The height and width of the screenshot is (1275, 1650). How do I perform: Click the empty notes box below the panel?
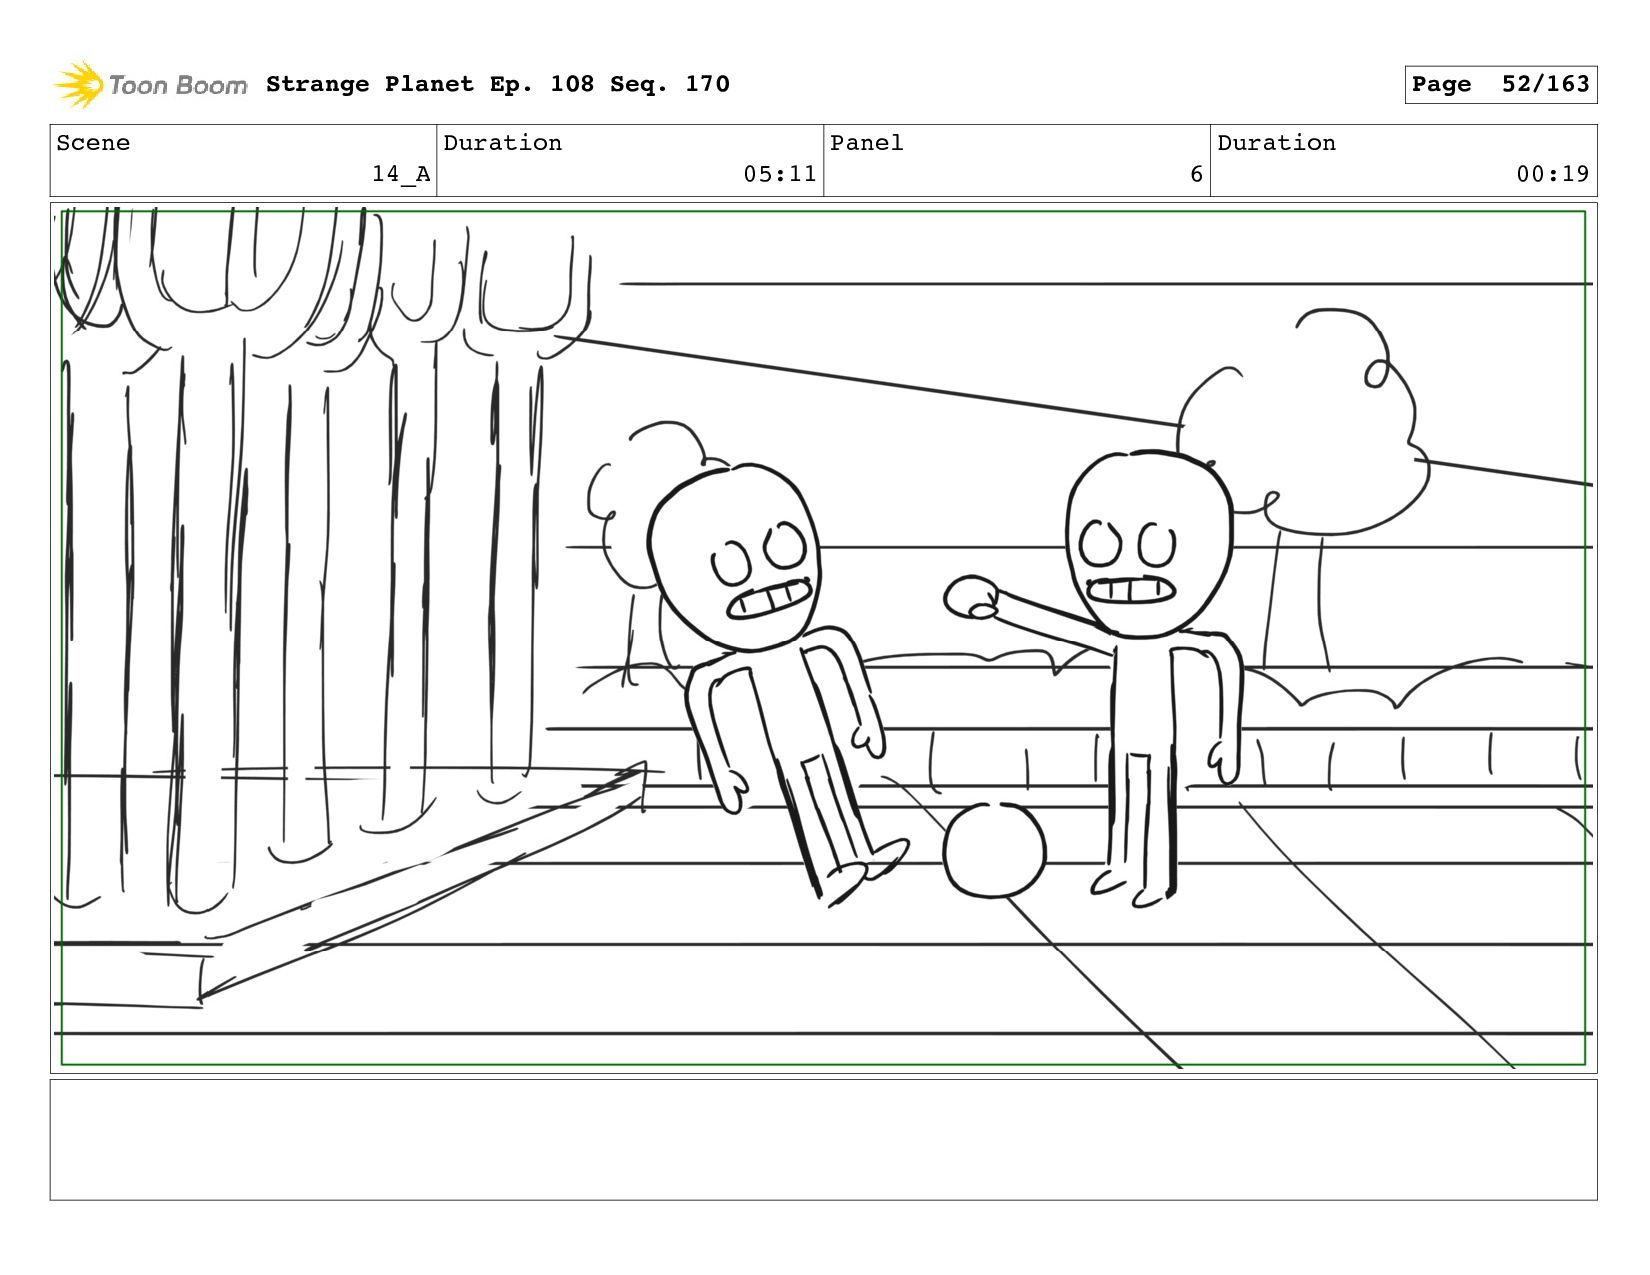coord(823,1140)
